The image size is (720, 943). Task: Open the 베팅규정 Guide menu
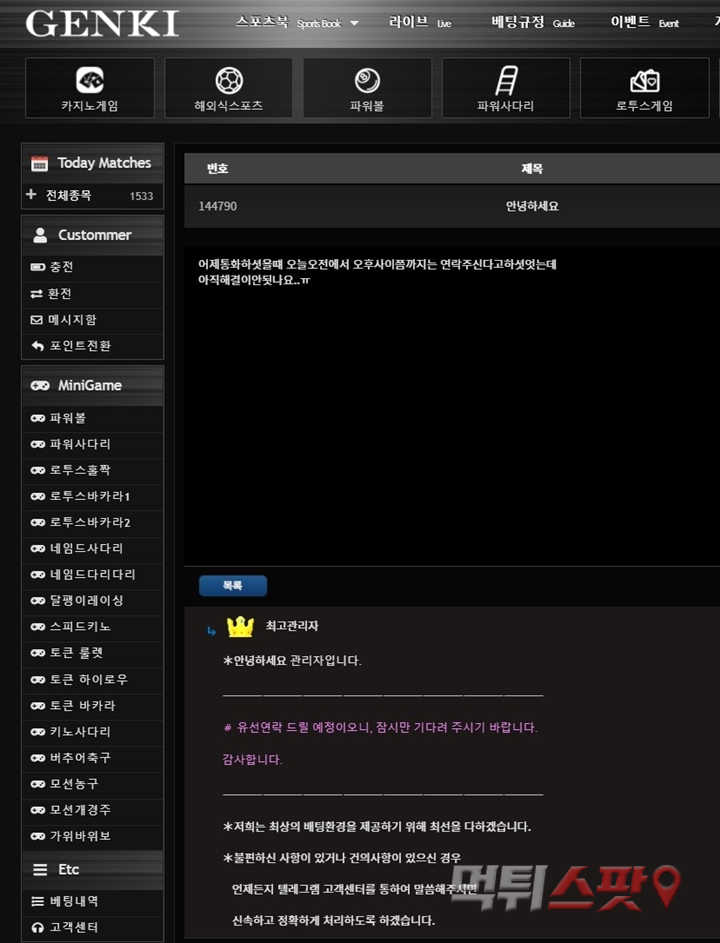pos(532,22)
